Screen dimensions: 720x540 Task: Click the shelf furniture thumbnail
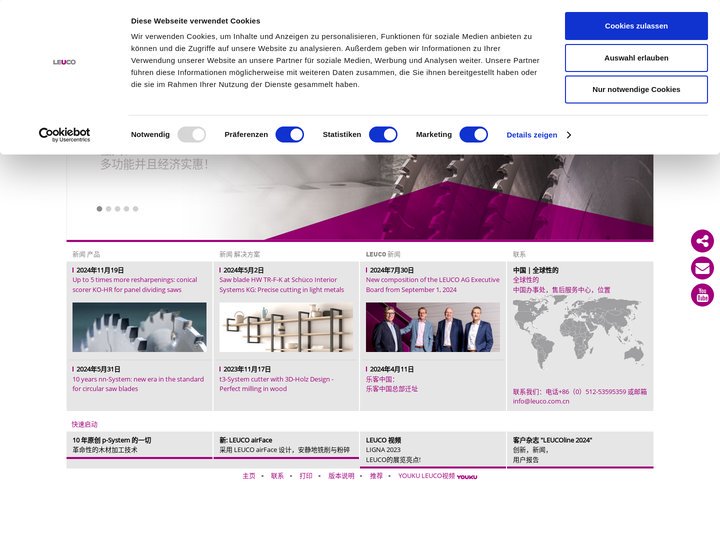tap(286, 327)
